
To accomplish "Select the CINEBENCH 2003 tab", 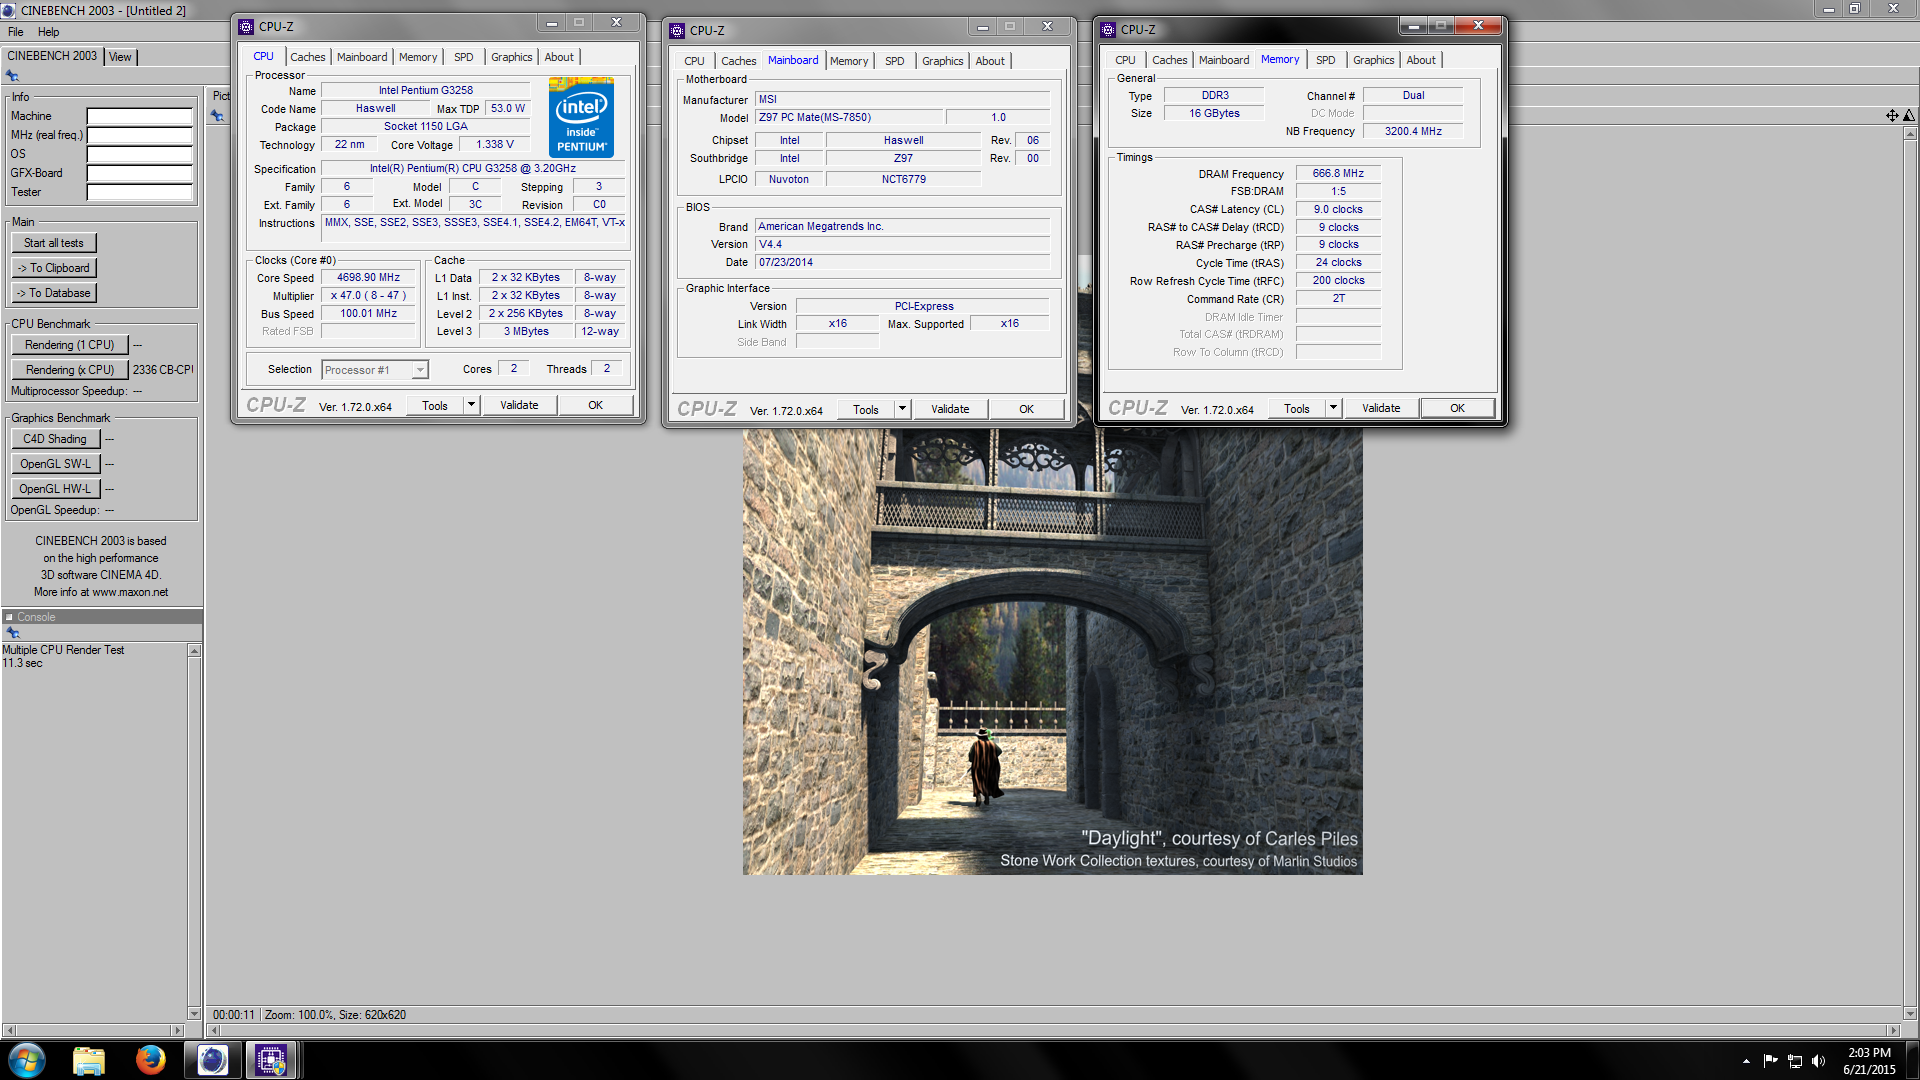I will coord(52,56).
